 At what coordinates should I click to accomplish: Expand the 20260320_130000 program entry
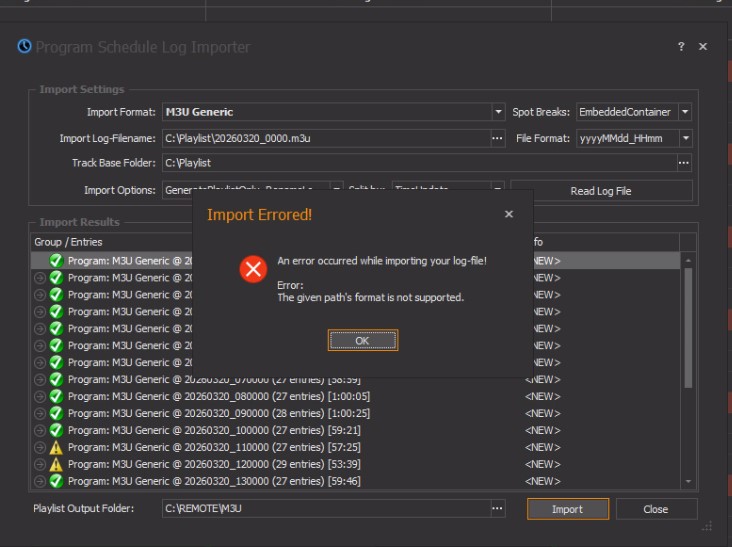(41, 481)
